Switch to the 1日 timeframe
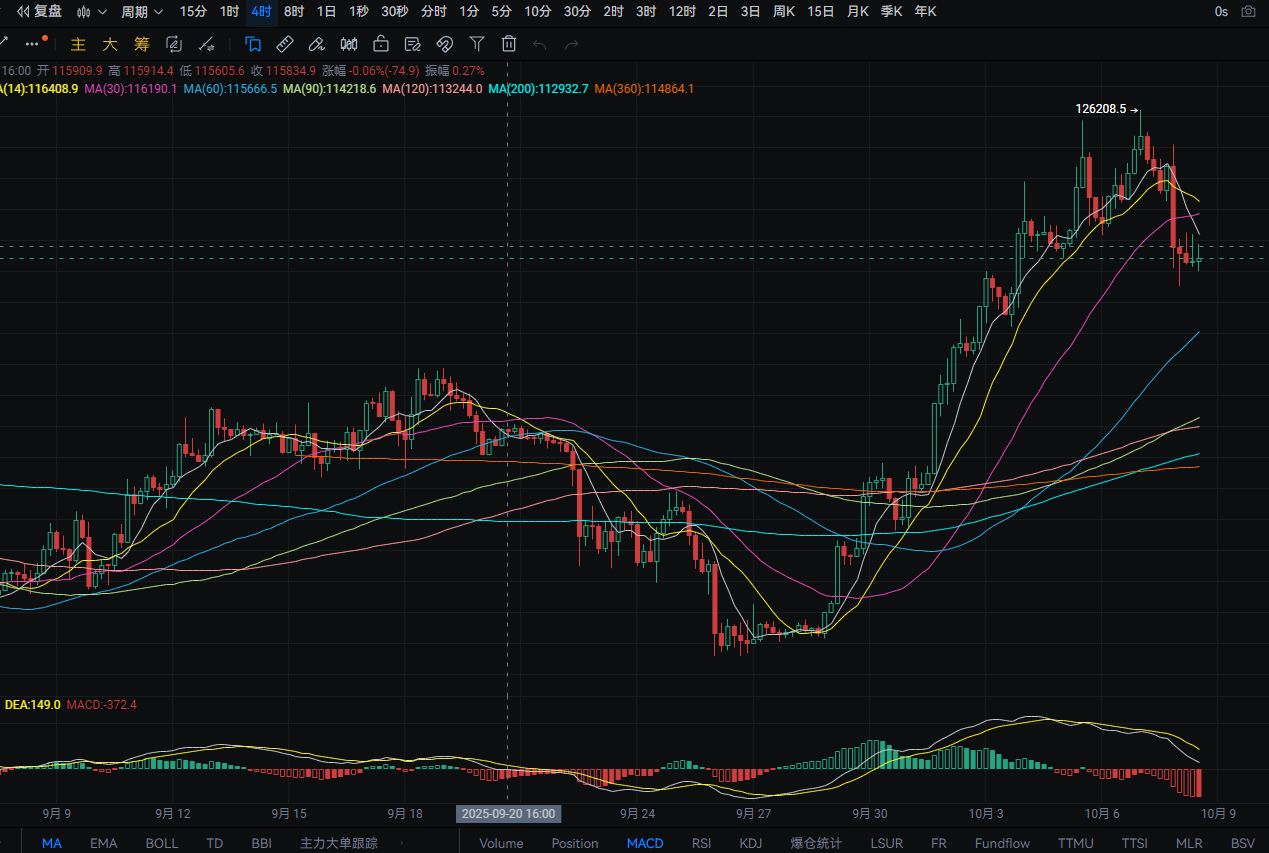The width and height of the screenshot is (1269, 853). click(326, 12)
